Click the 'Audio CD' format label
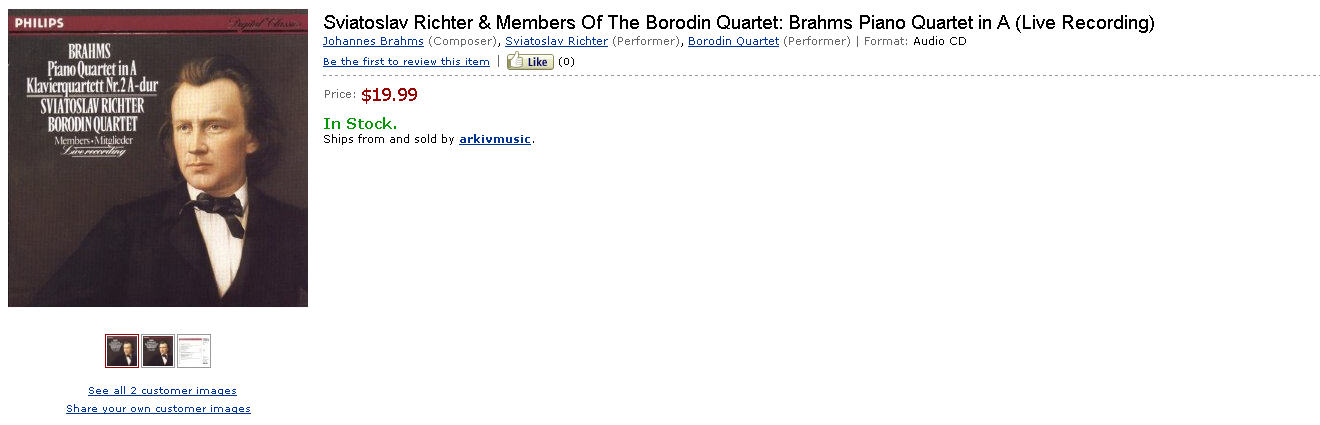The width and height of the screenshot is (1320, 425). tap(940, 41)
